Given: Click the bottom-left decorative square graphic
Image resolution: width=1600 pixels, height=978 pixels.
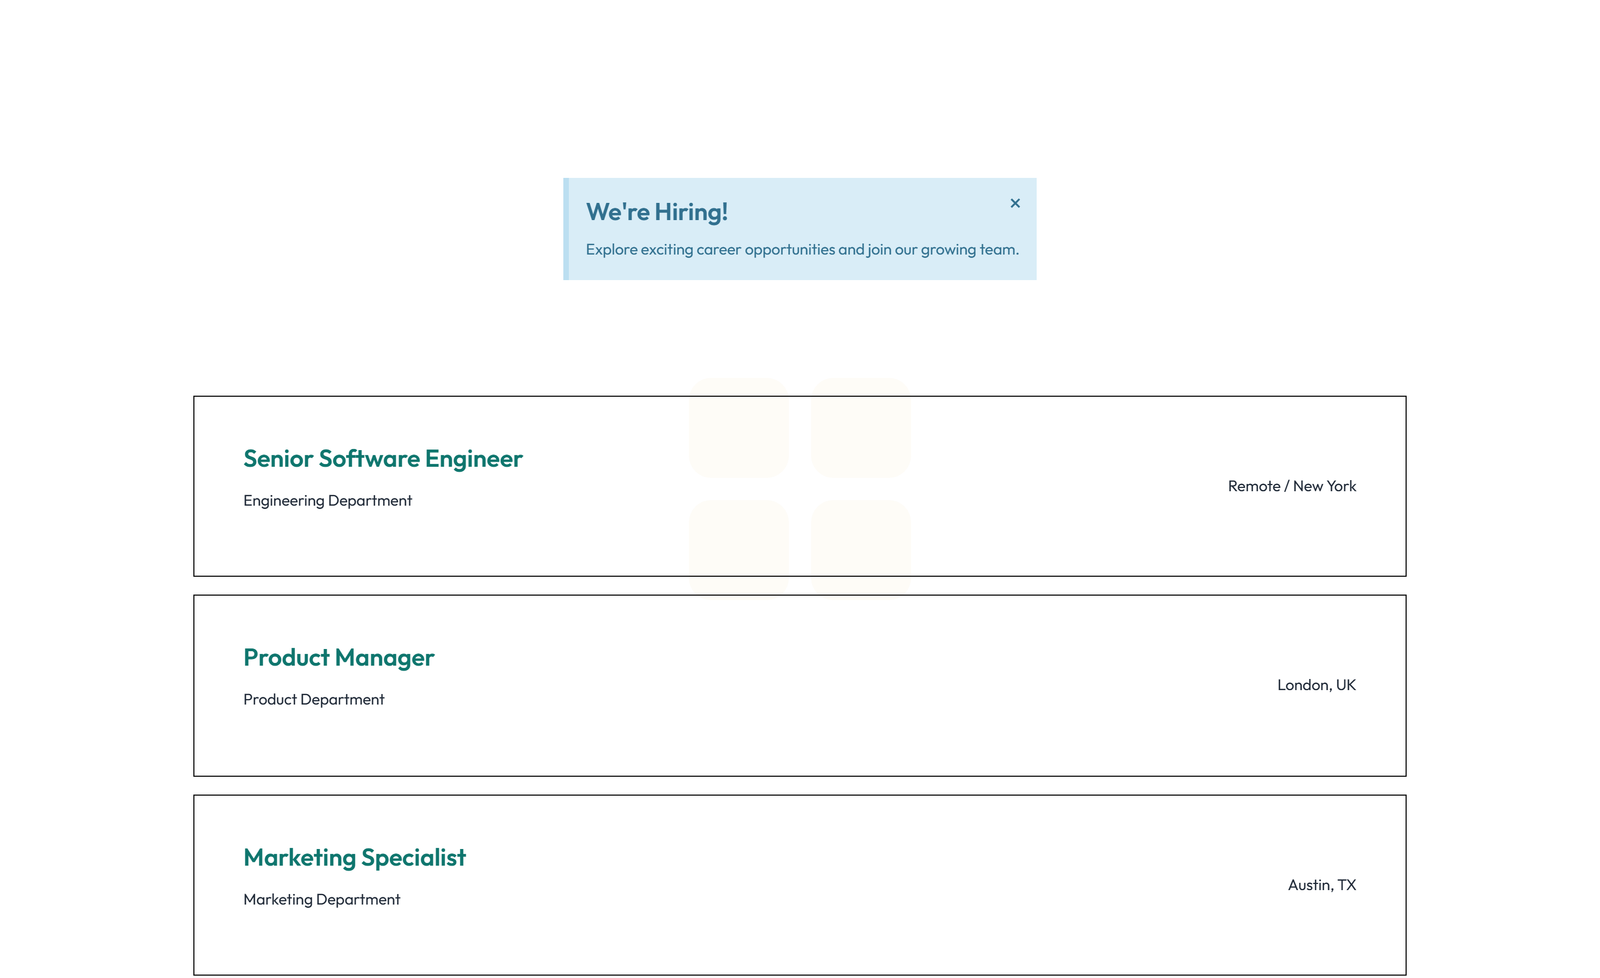Looking at the screenshot, I should pos(739,550).
